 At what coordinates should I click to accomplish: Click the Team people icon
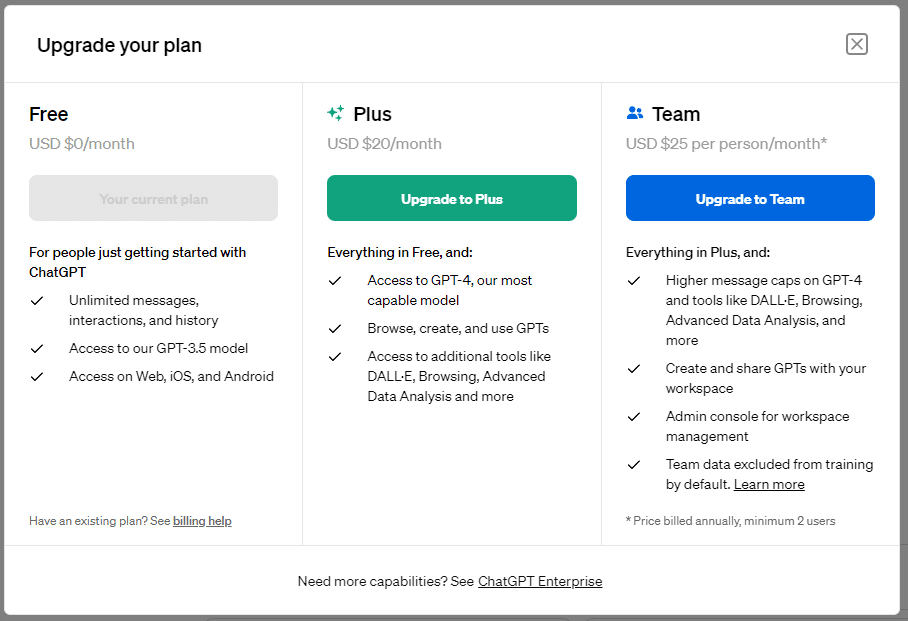(635, 113)
